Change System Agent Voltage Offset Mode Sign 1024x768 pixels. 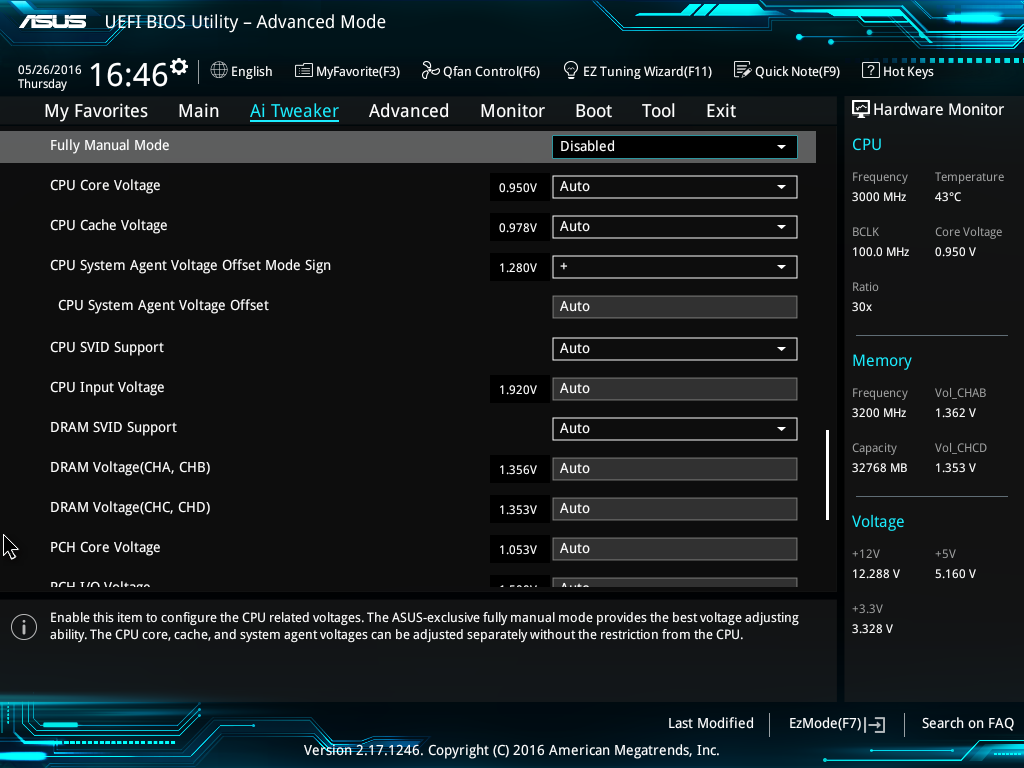(x=675, y=267)
